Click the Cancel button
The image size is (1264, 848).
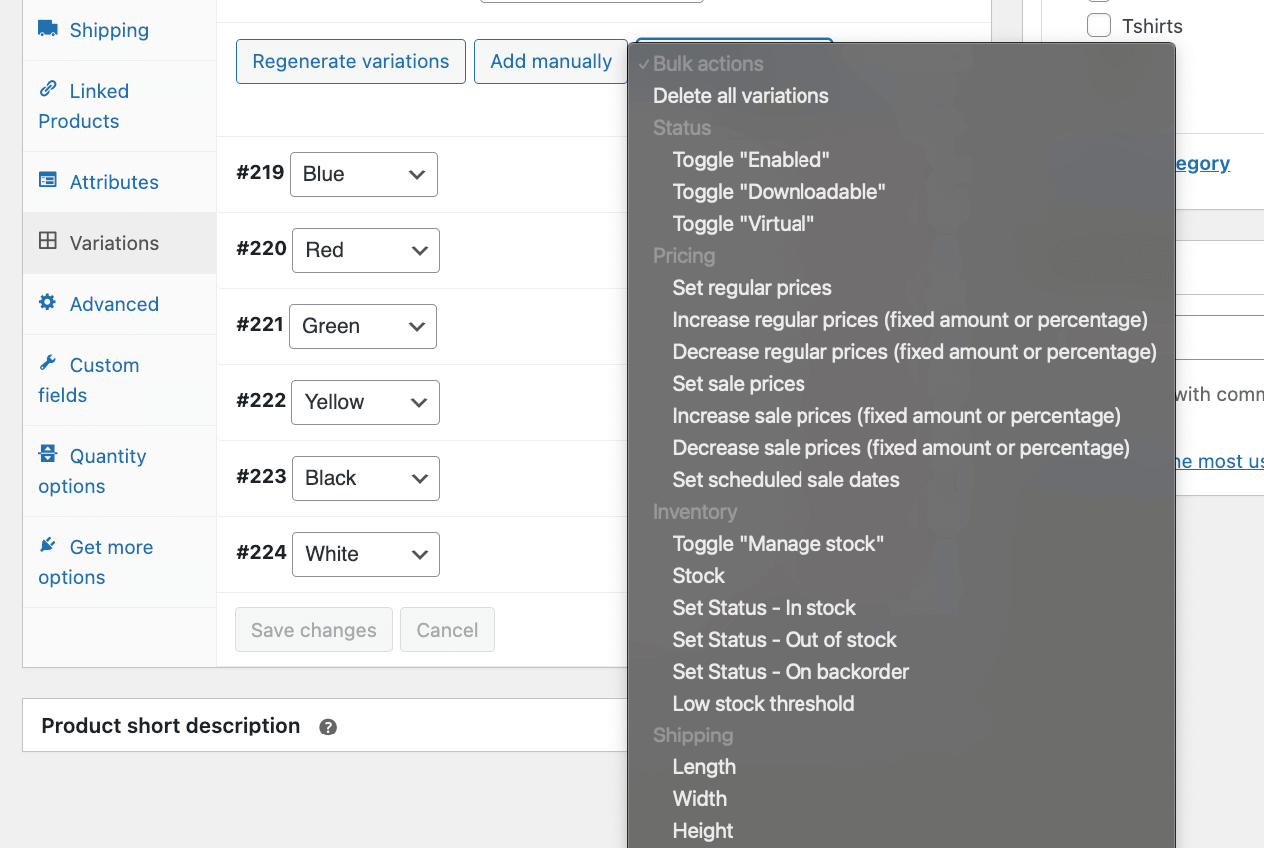(x=447, y=630)
